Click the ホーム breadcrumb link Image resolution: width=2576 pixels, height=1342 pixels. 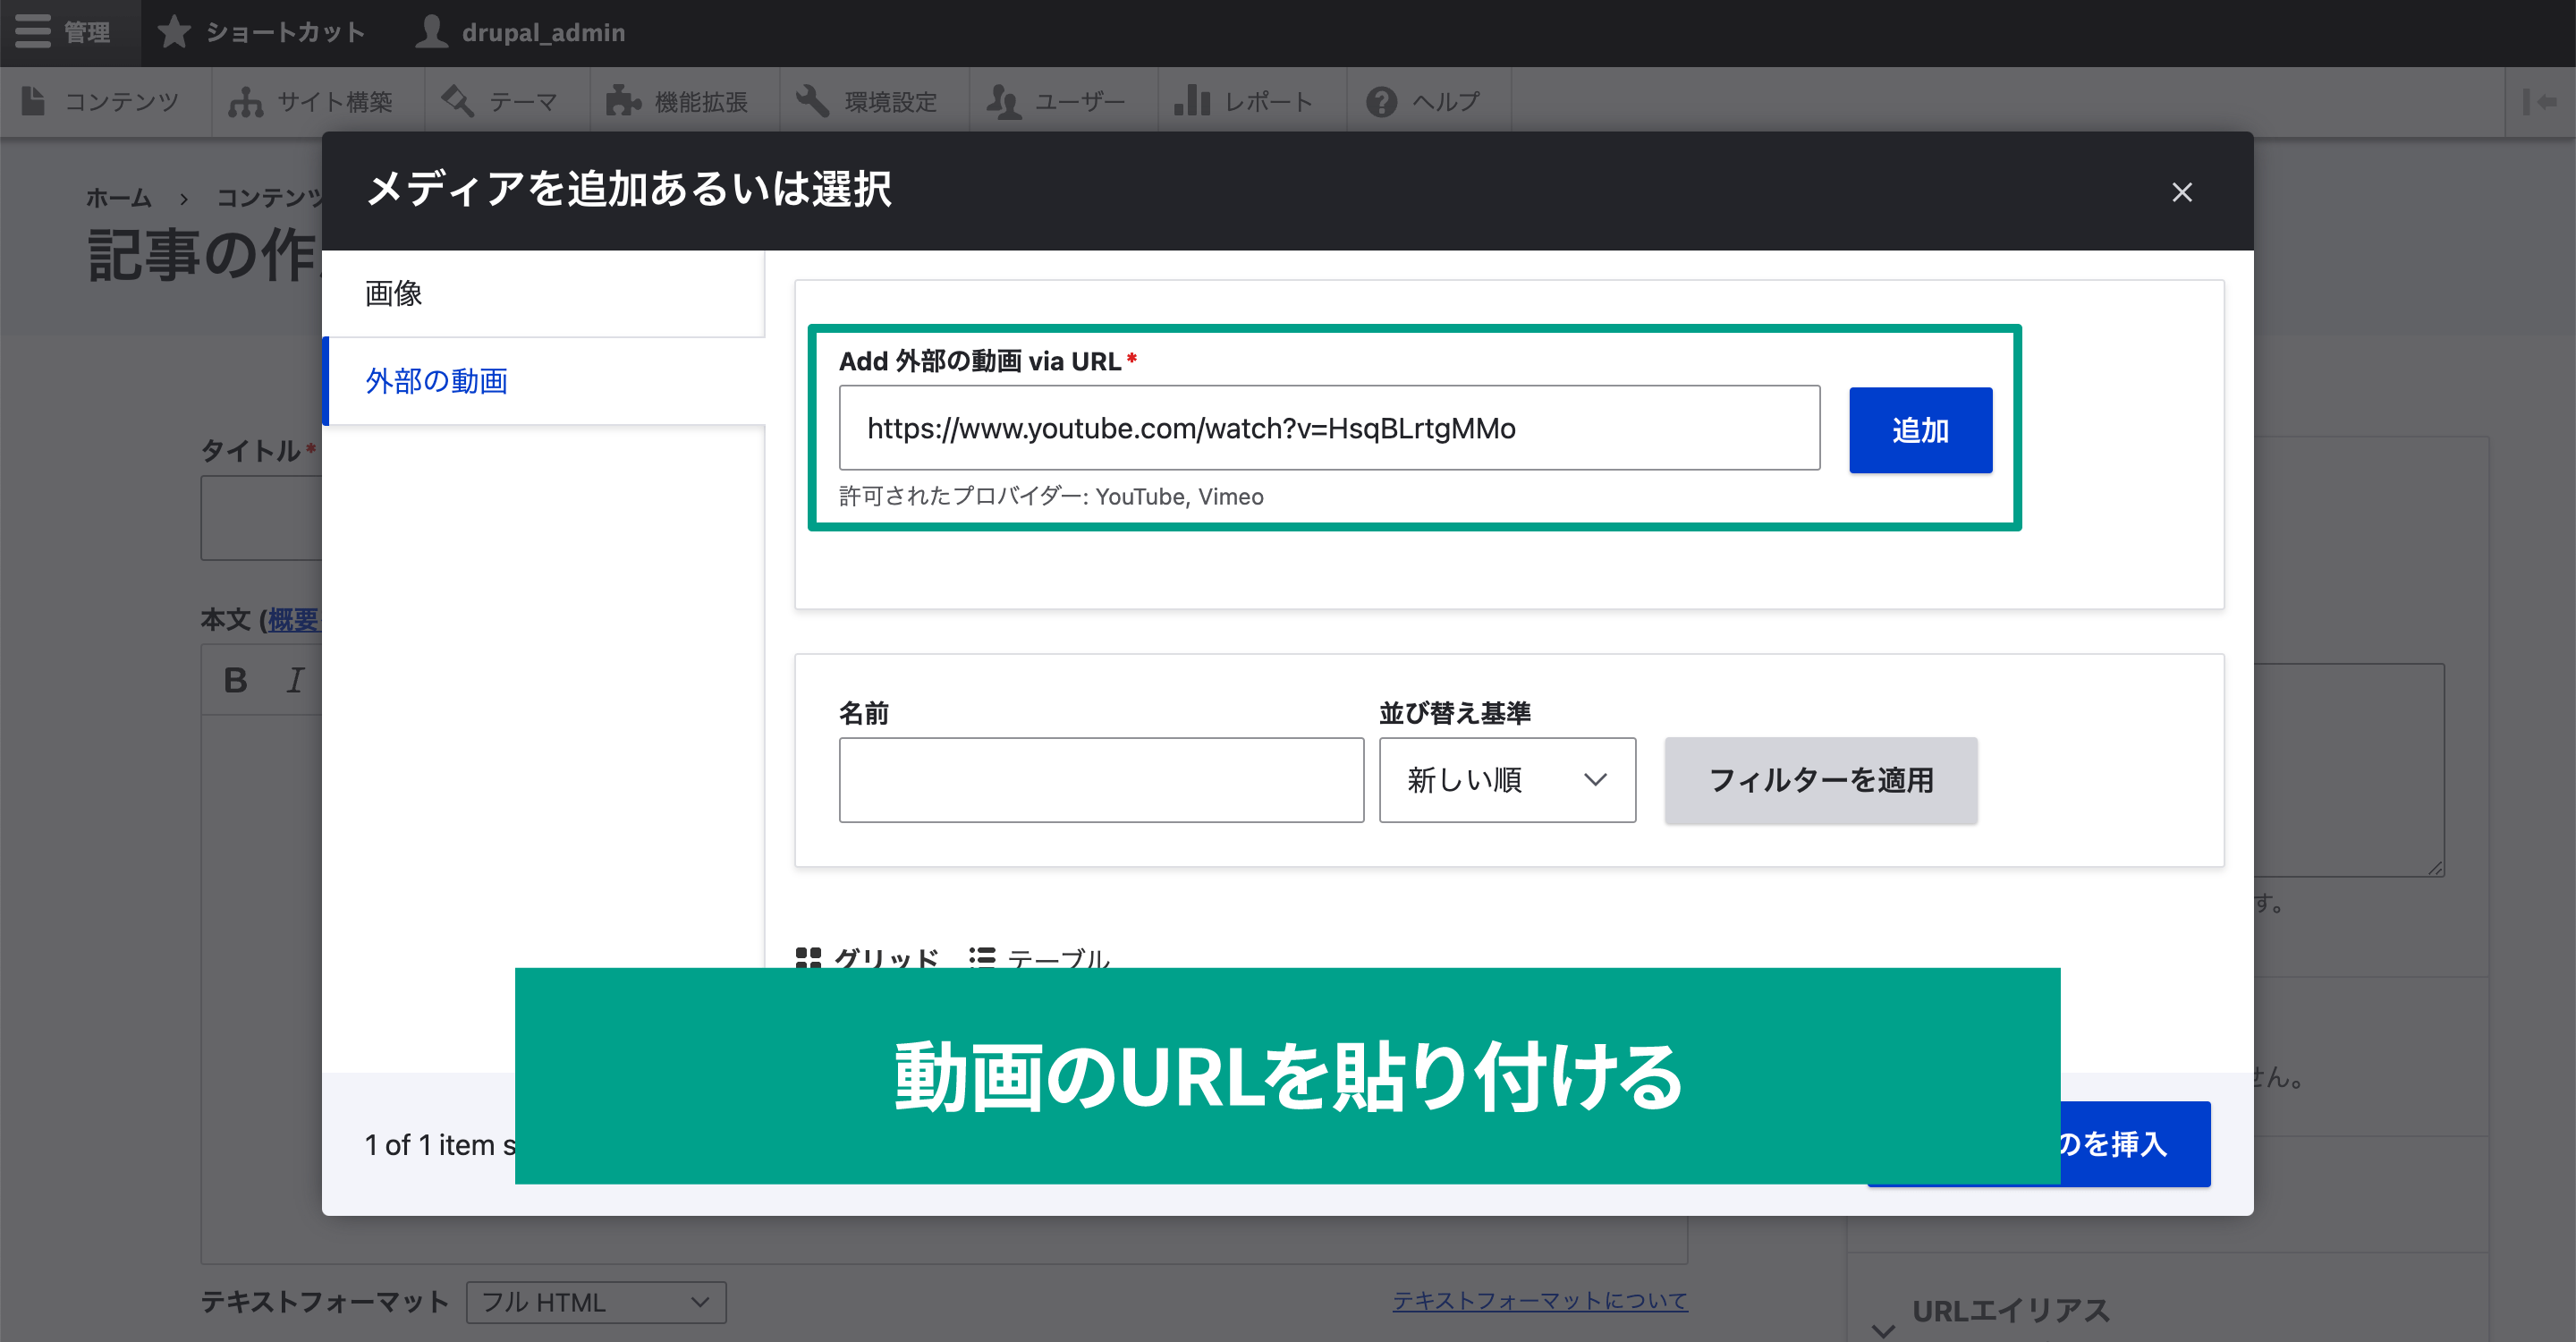click(x=118, y=198)
